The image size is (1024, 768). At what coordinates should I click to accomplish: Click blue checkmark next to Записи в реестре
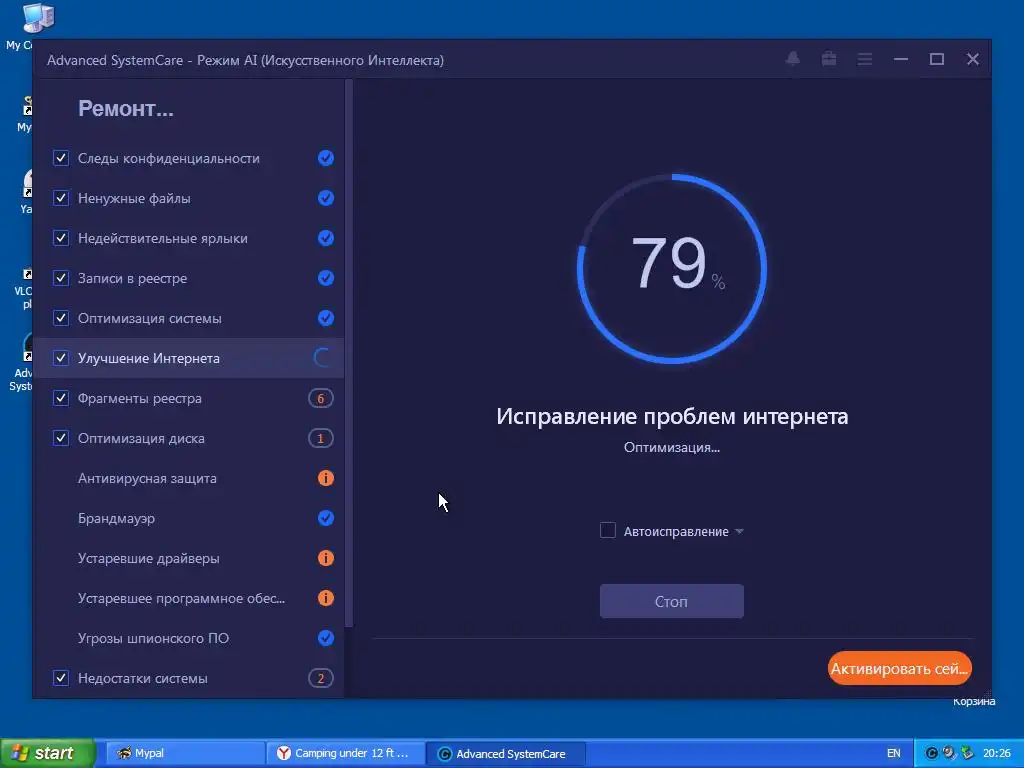(326, 278)
